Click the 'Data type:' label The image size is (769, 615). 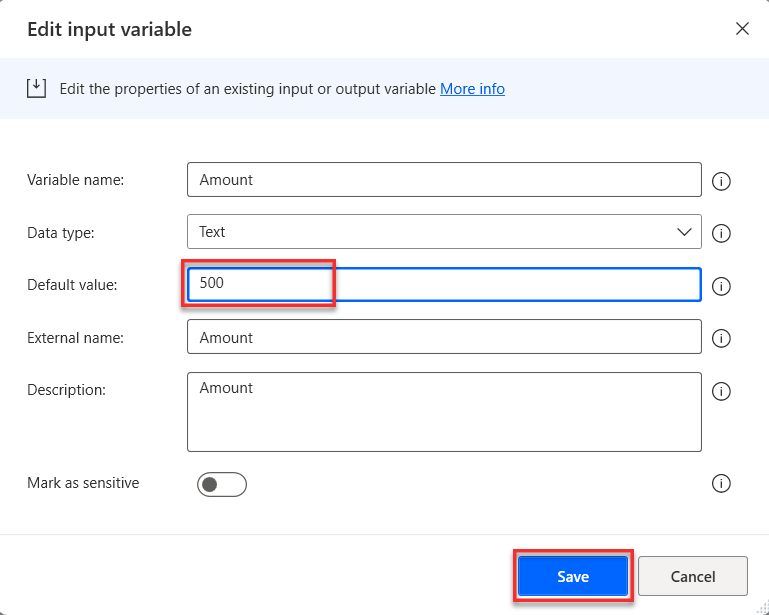point(61,232)
